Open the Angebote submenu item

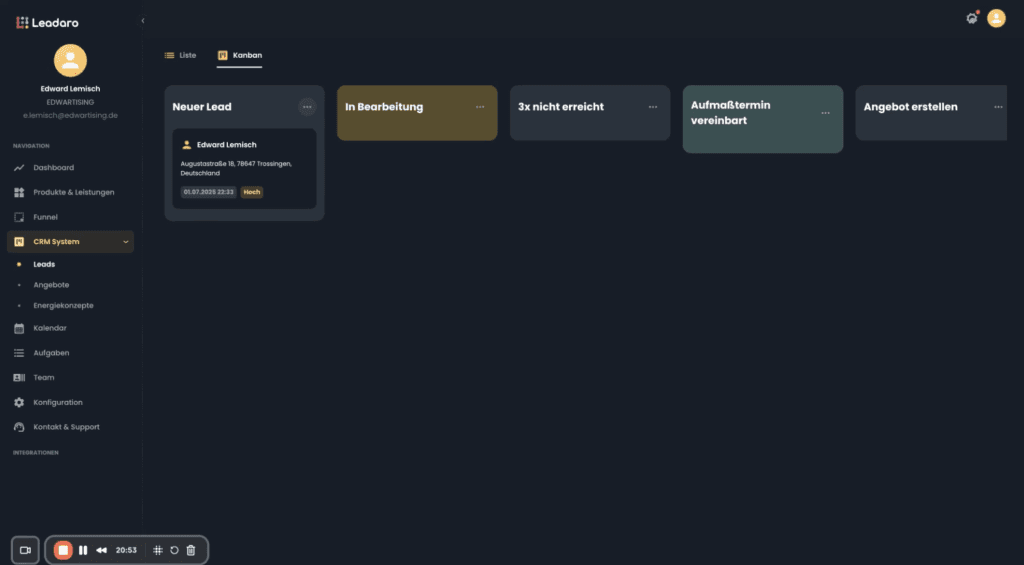(x=51, y=285)
